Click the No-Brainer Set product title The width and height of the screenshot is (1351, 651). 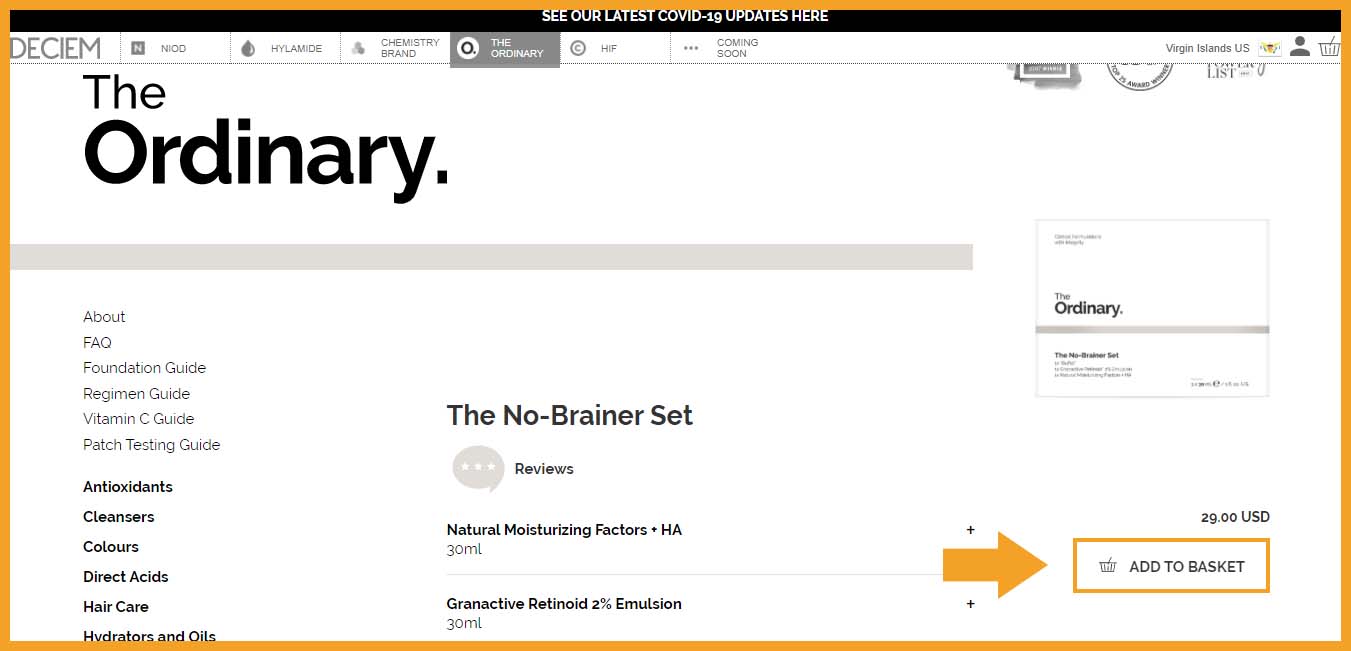click(570, 415)
